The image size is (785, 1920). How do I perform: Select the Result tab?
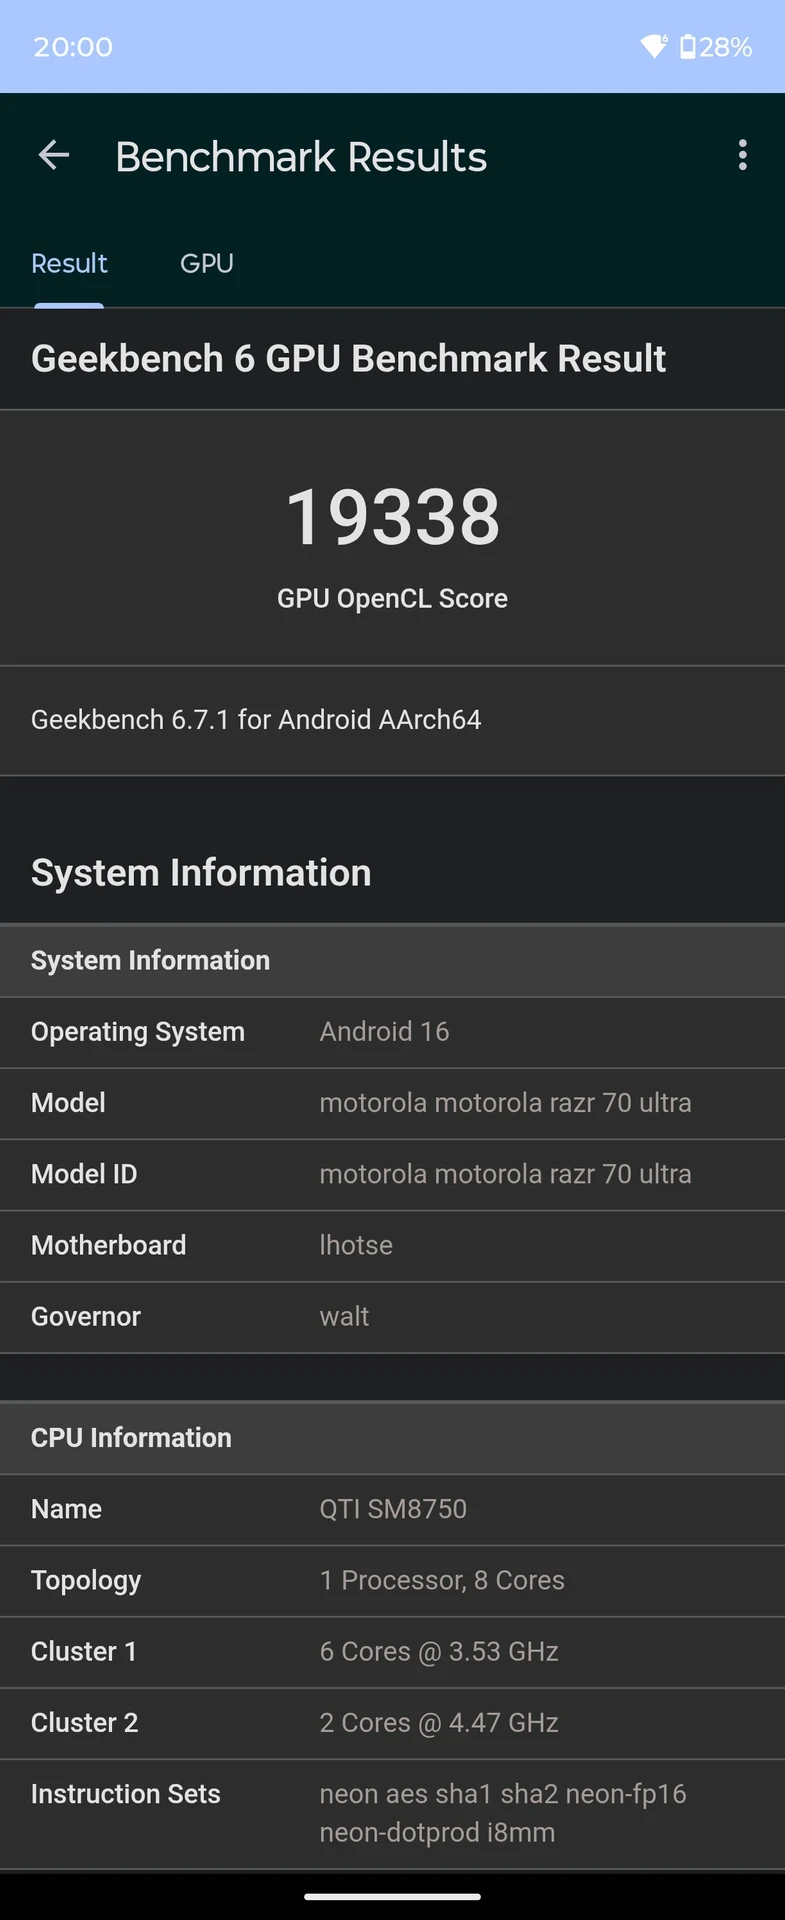(69, 263)
